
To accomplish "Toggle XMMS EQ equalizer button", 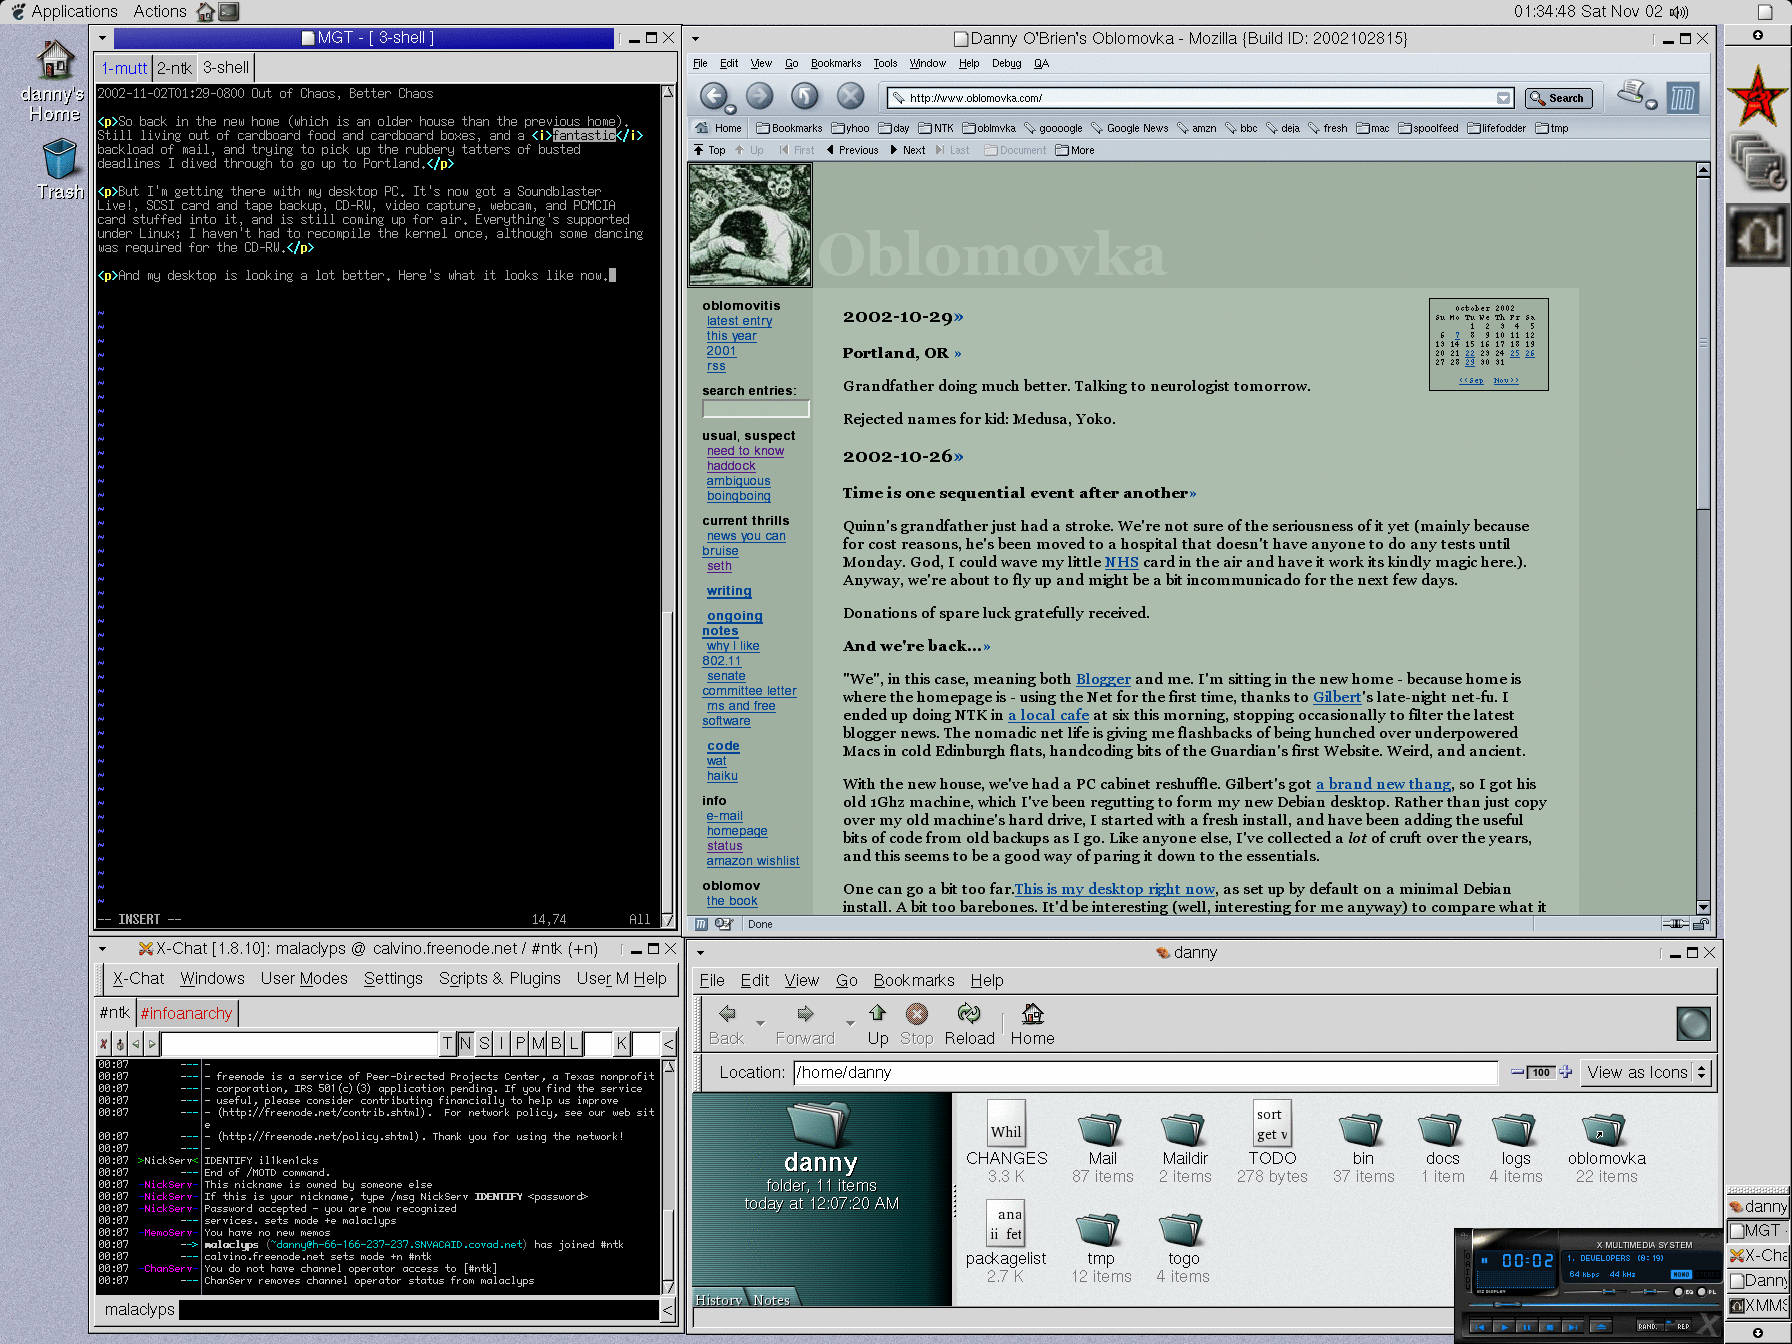I will (x=1679, y=1292).
